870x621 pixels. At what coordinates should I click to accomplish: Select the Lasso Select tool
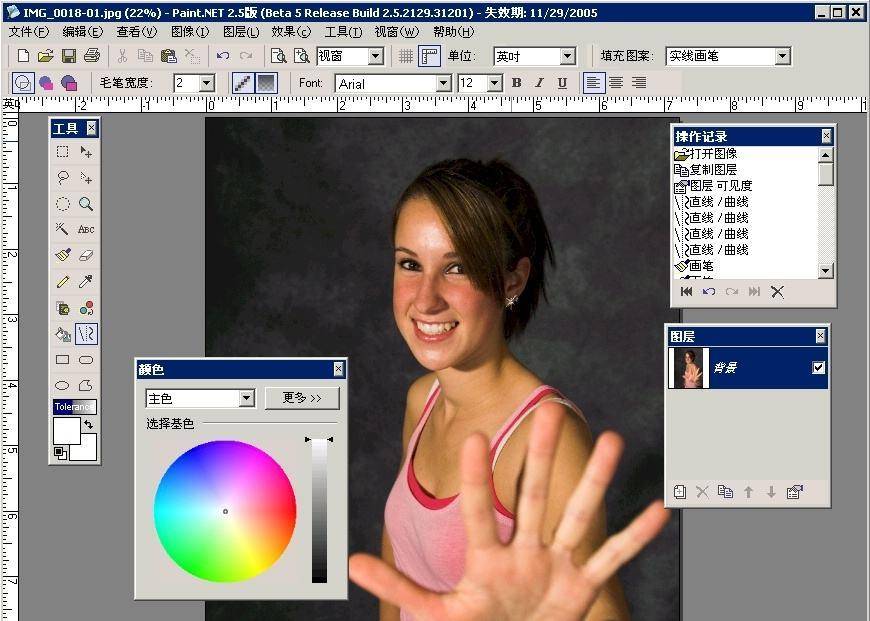click(63, 178)
